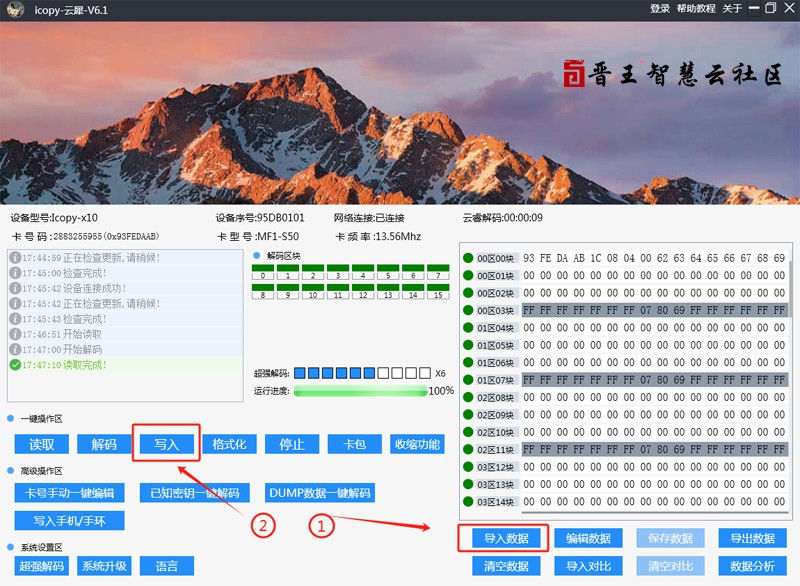Click the 编辑数据 button
This screenshot has height=586, width=800.
point(588,538)
